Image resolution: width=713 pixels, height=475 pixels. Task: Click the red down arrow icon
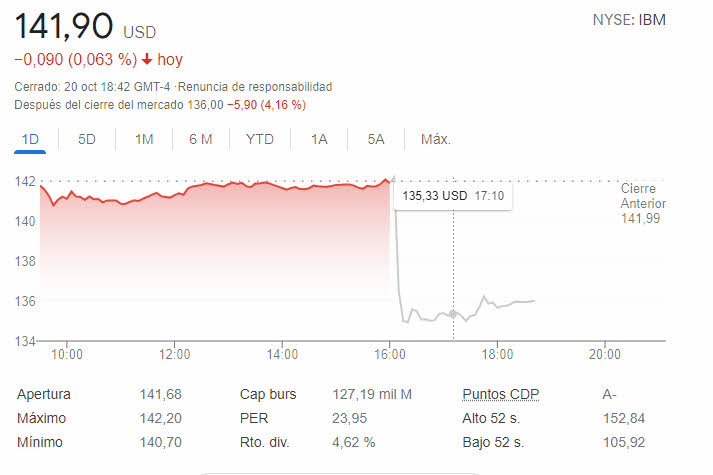(x=147, y=60)
